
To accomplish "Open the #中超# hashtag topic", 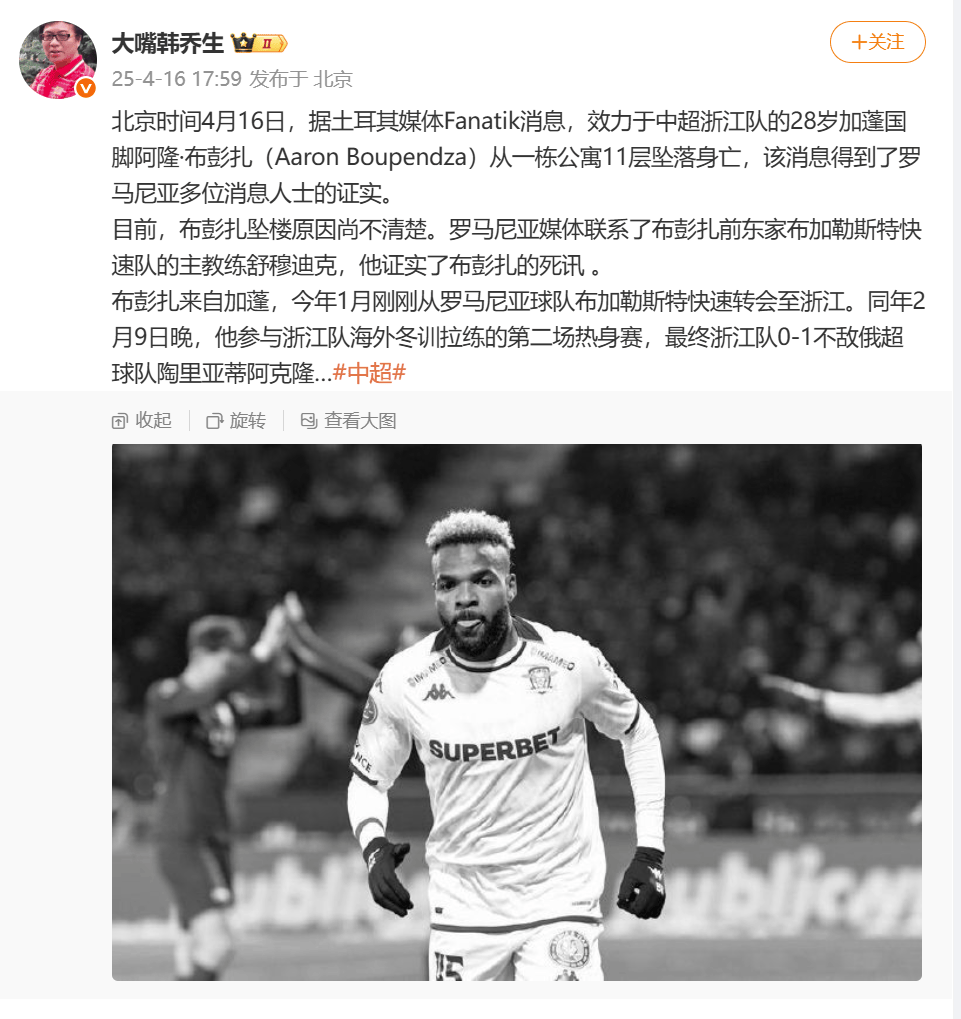I will click(369, 373).
